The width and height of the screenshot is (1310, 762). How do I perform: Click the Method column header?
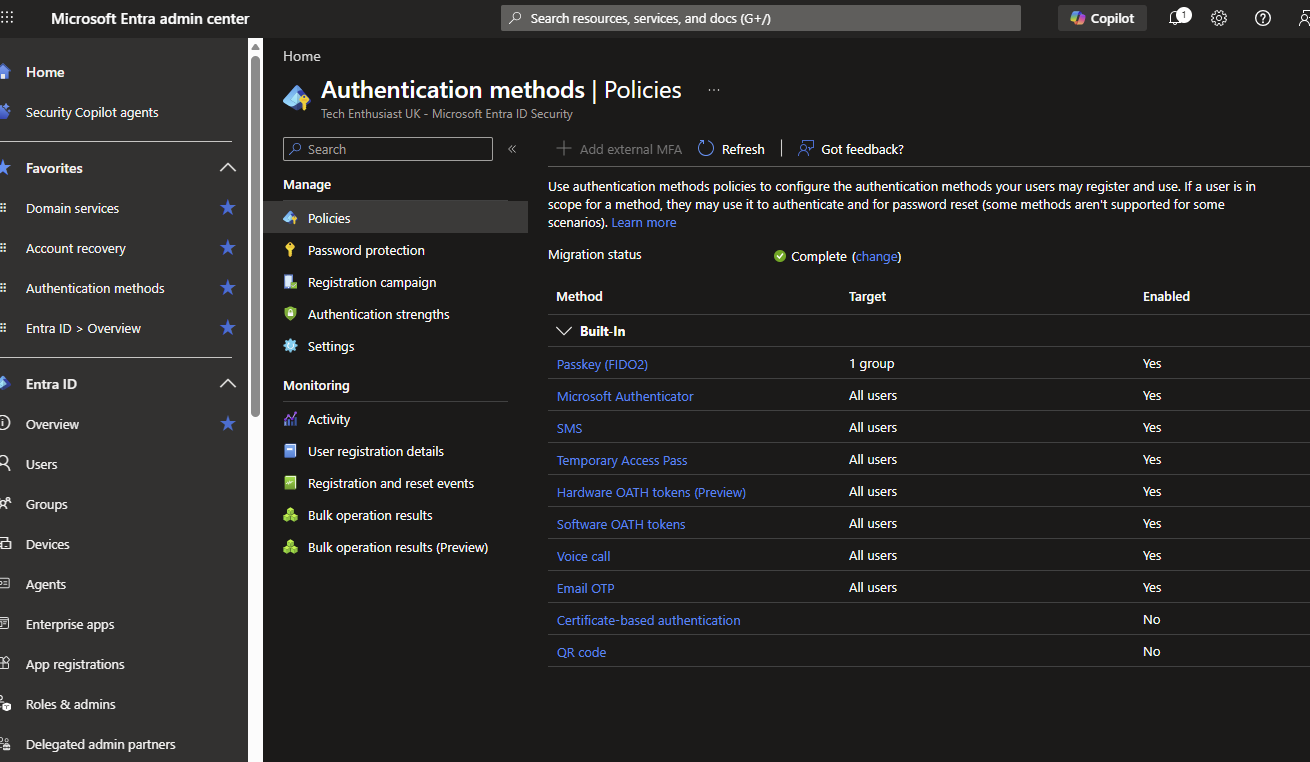pos(579,296)
